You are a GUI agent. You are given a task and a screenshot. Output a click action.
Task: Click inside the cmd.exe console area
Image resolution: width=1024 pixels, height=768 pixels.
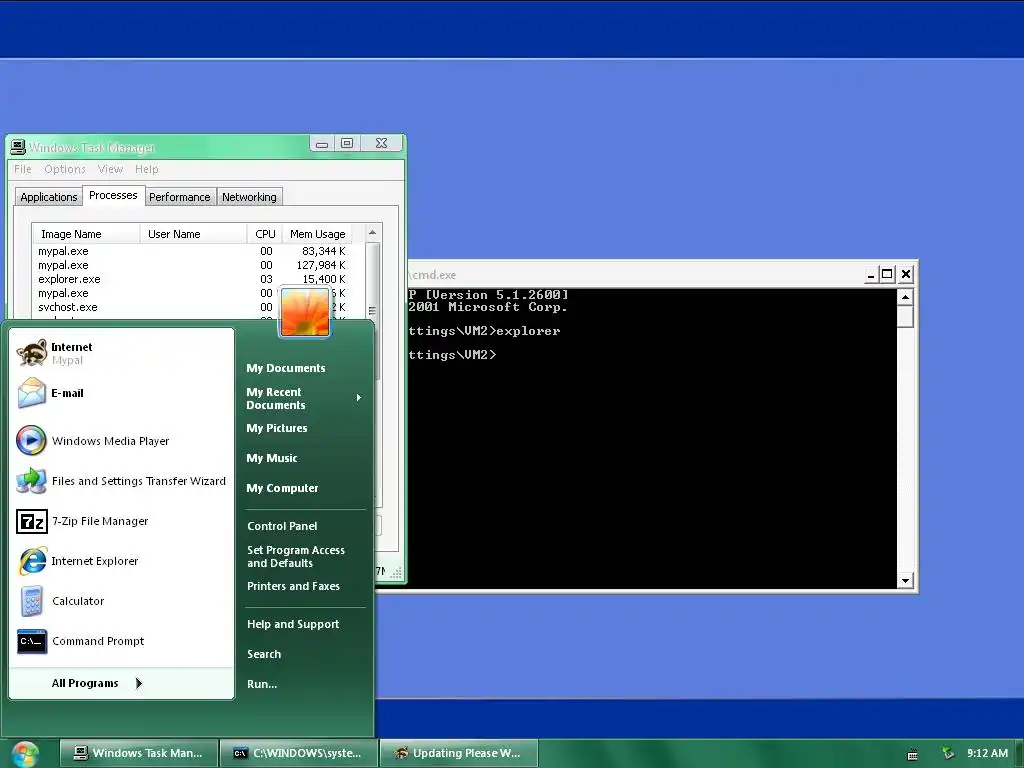click(x=653, y=439)
